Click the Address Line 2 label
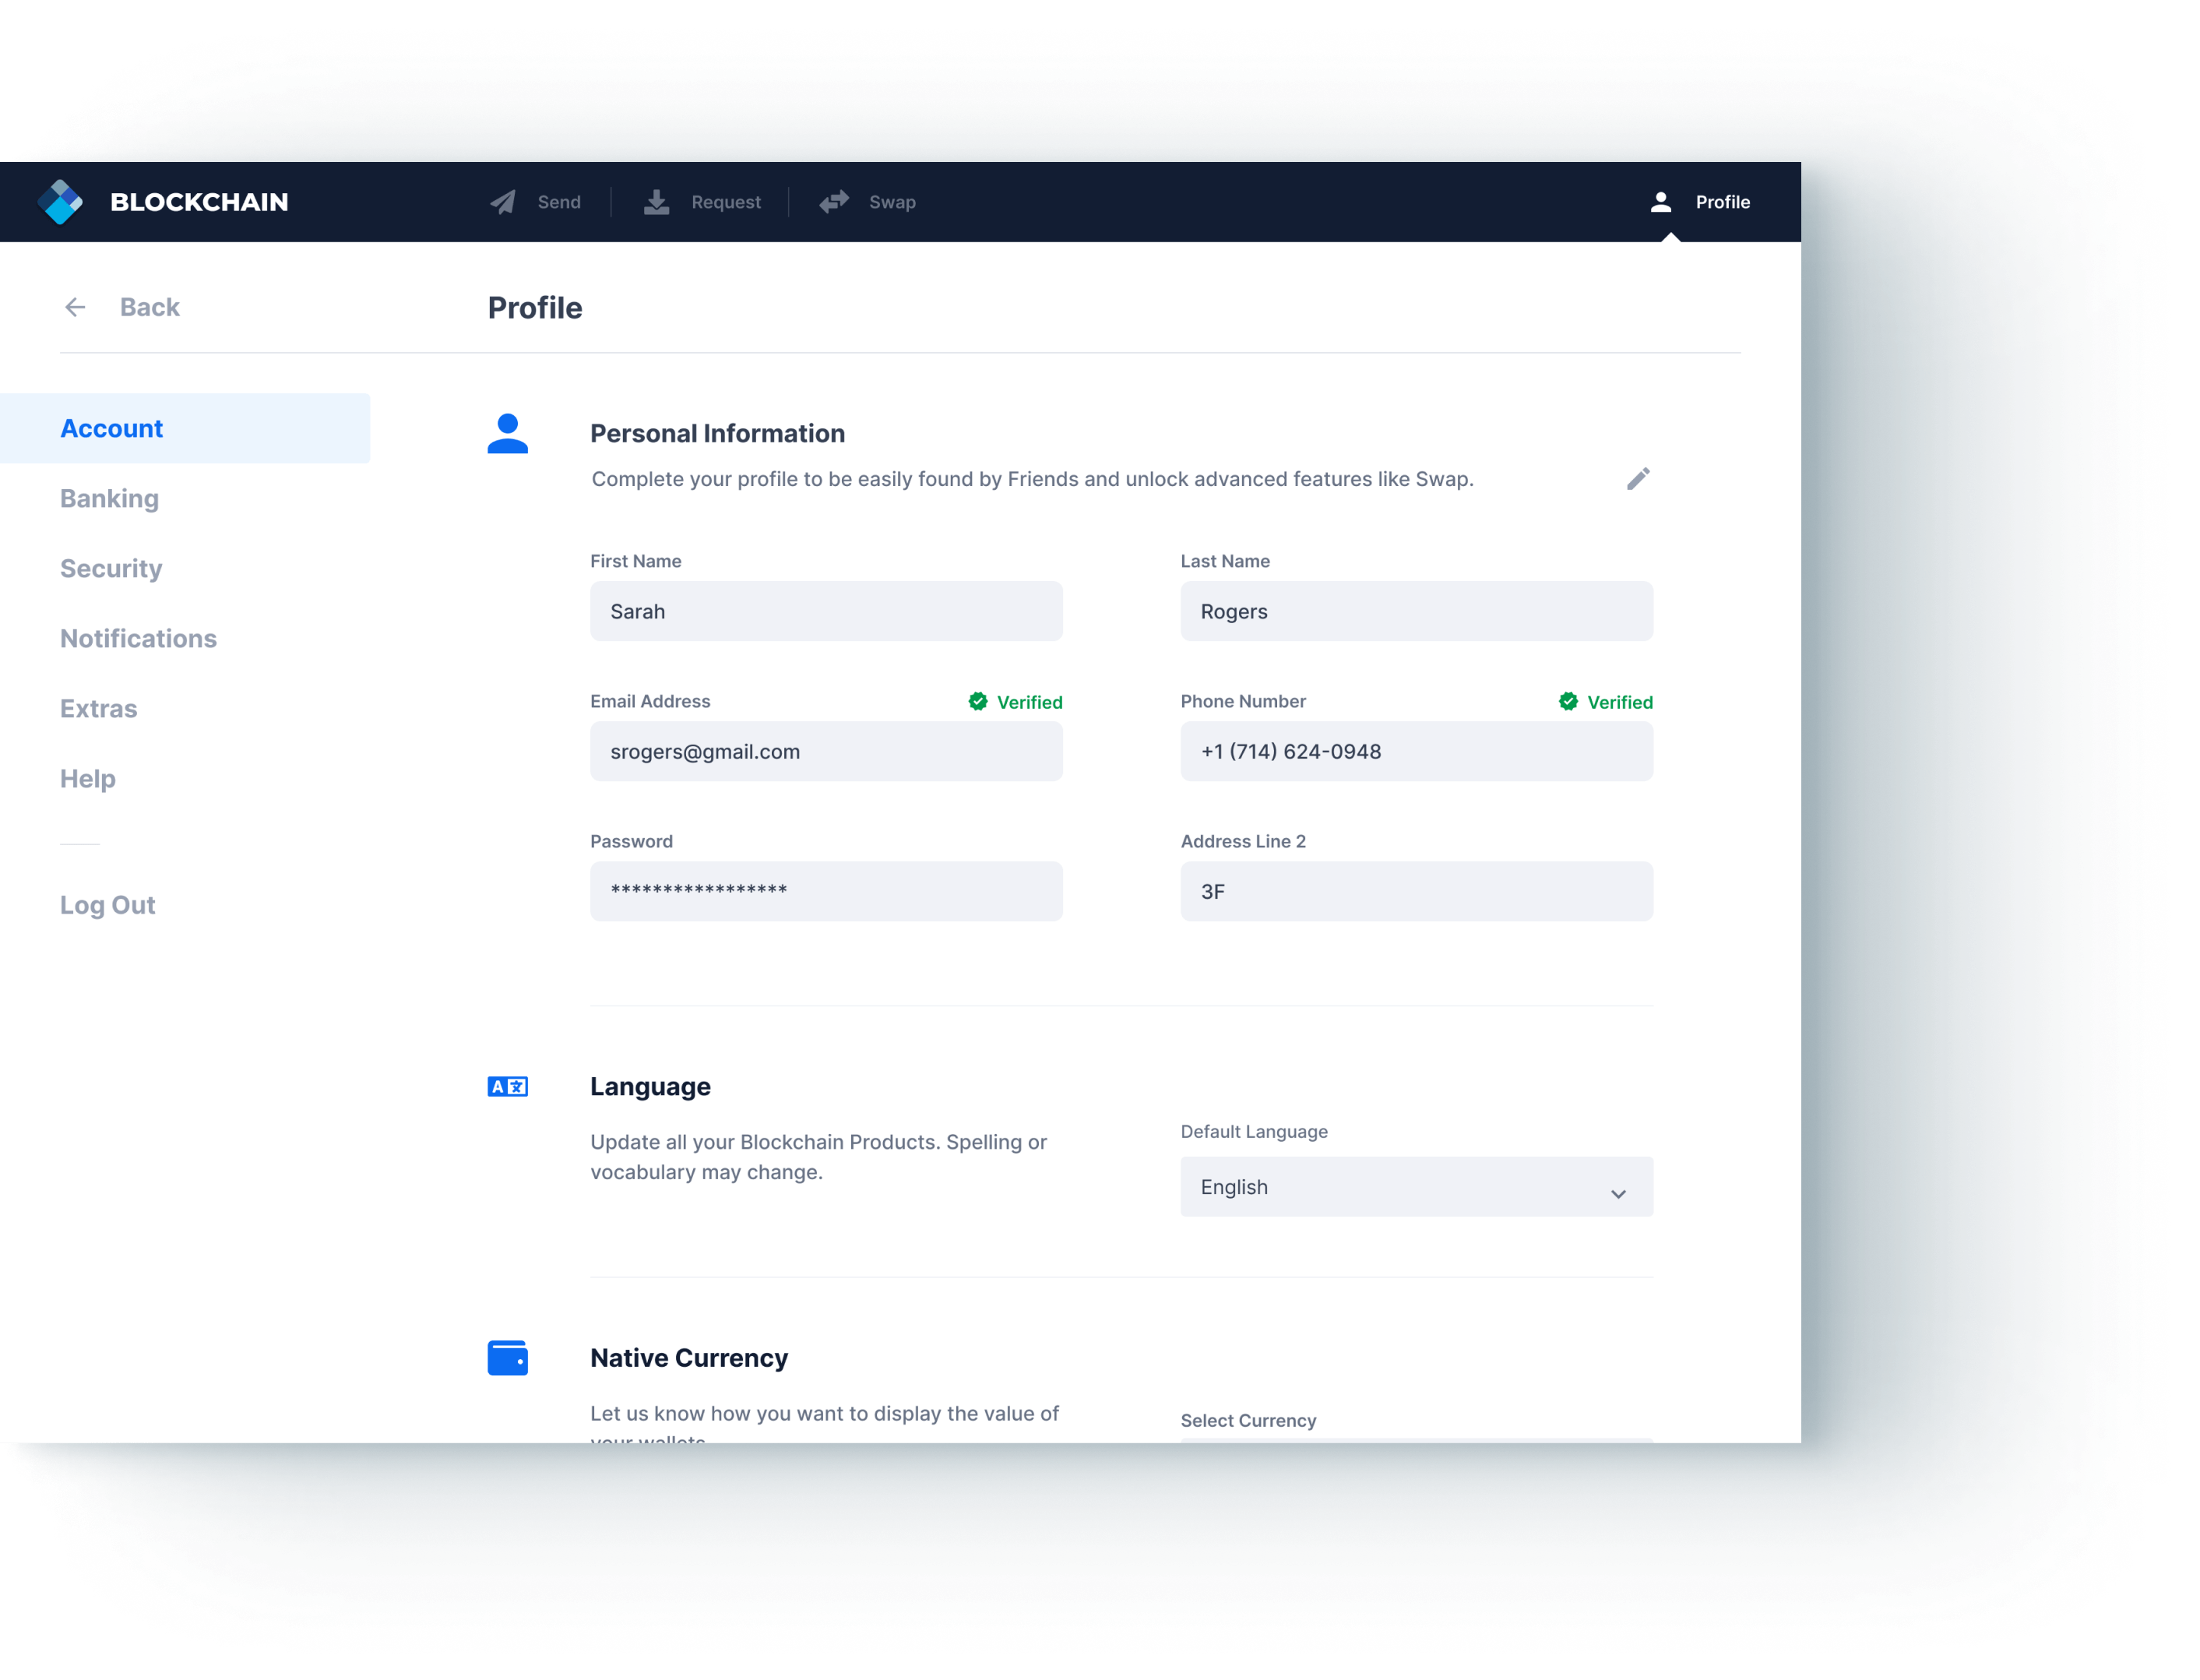Viewport: 2200px width, 1680px height. (1243, 841)
